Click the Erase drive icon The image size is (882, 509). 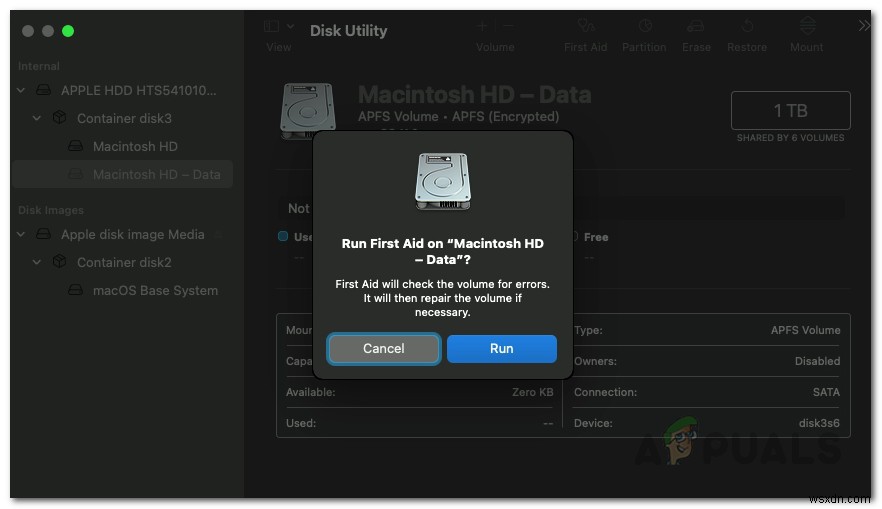695,26
